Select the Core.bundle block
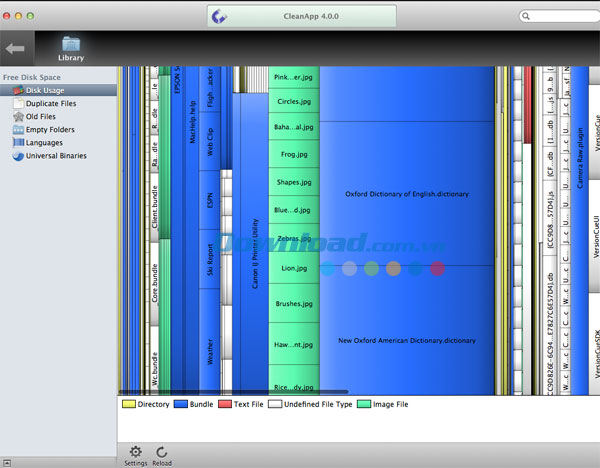600x468 pixels. pyautogui.click(x=154, y=283)
